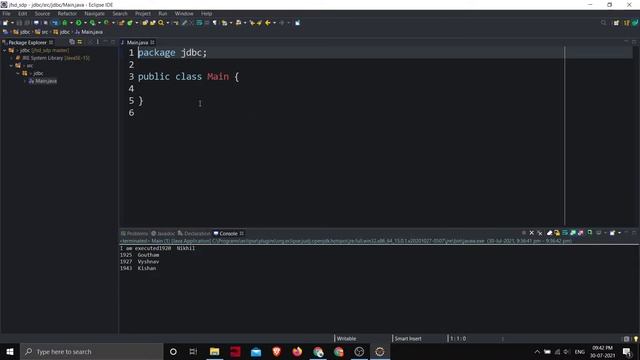Click the Pin Console icon
640x360 pixels.
[590, 233]
